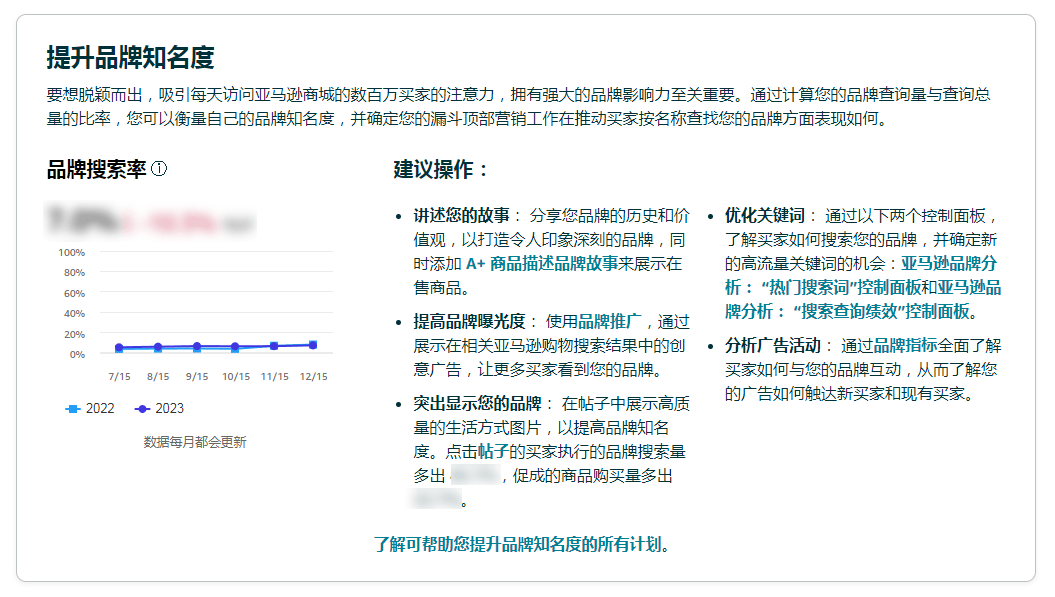This screenshot has width=1055, height=597.
Task: Select the 2023 data point at 9/15
Action: pyautogui.click(x=197, y=346)
